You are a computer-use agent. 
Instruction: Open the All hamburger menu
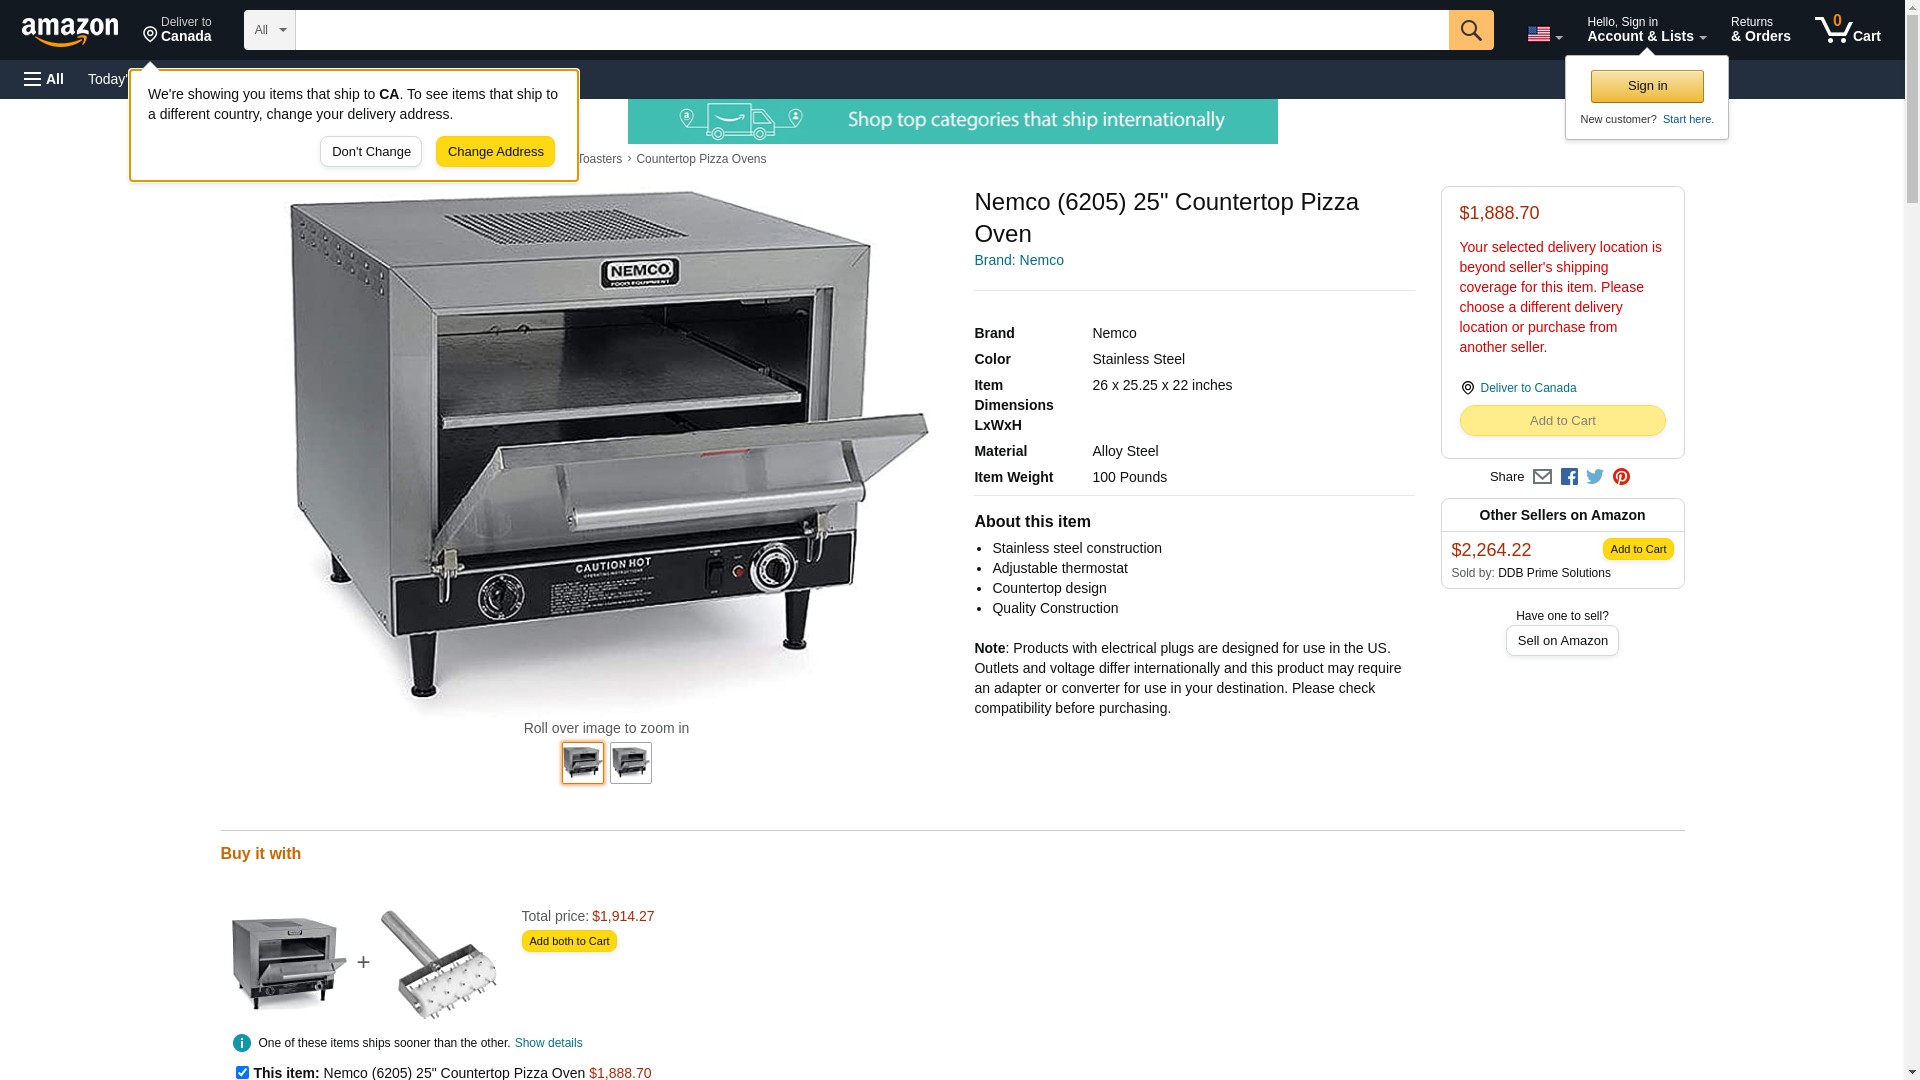(44, 79)
